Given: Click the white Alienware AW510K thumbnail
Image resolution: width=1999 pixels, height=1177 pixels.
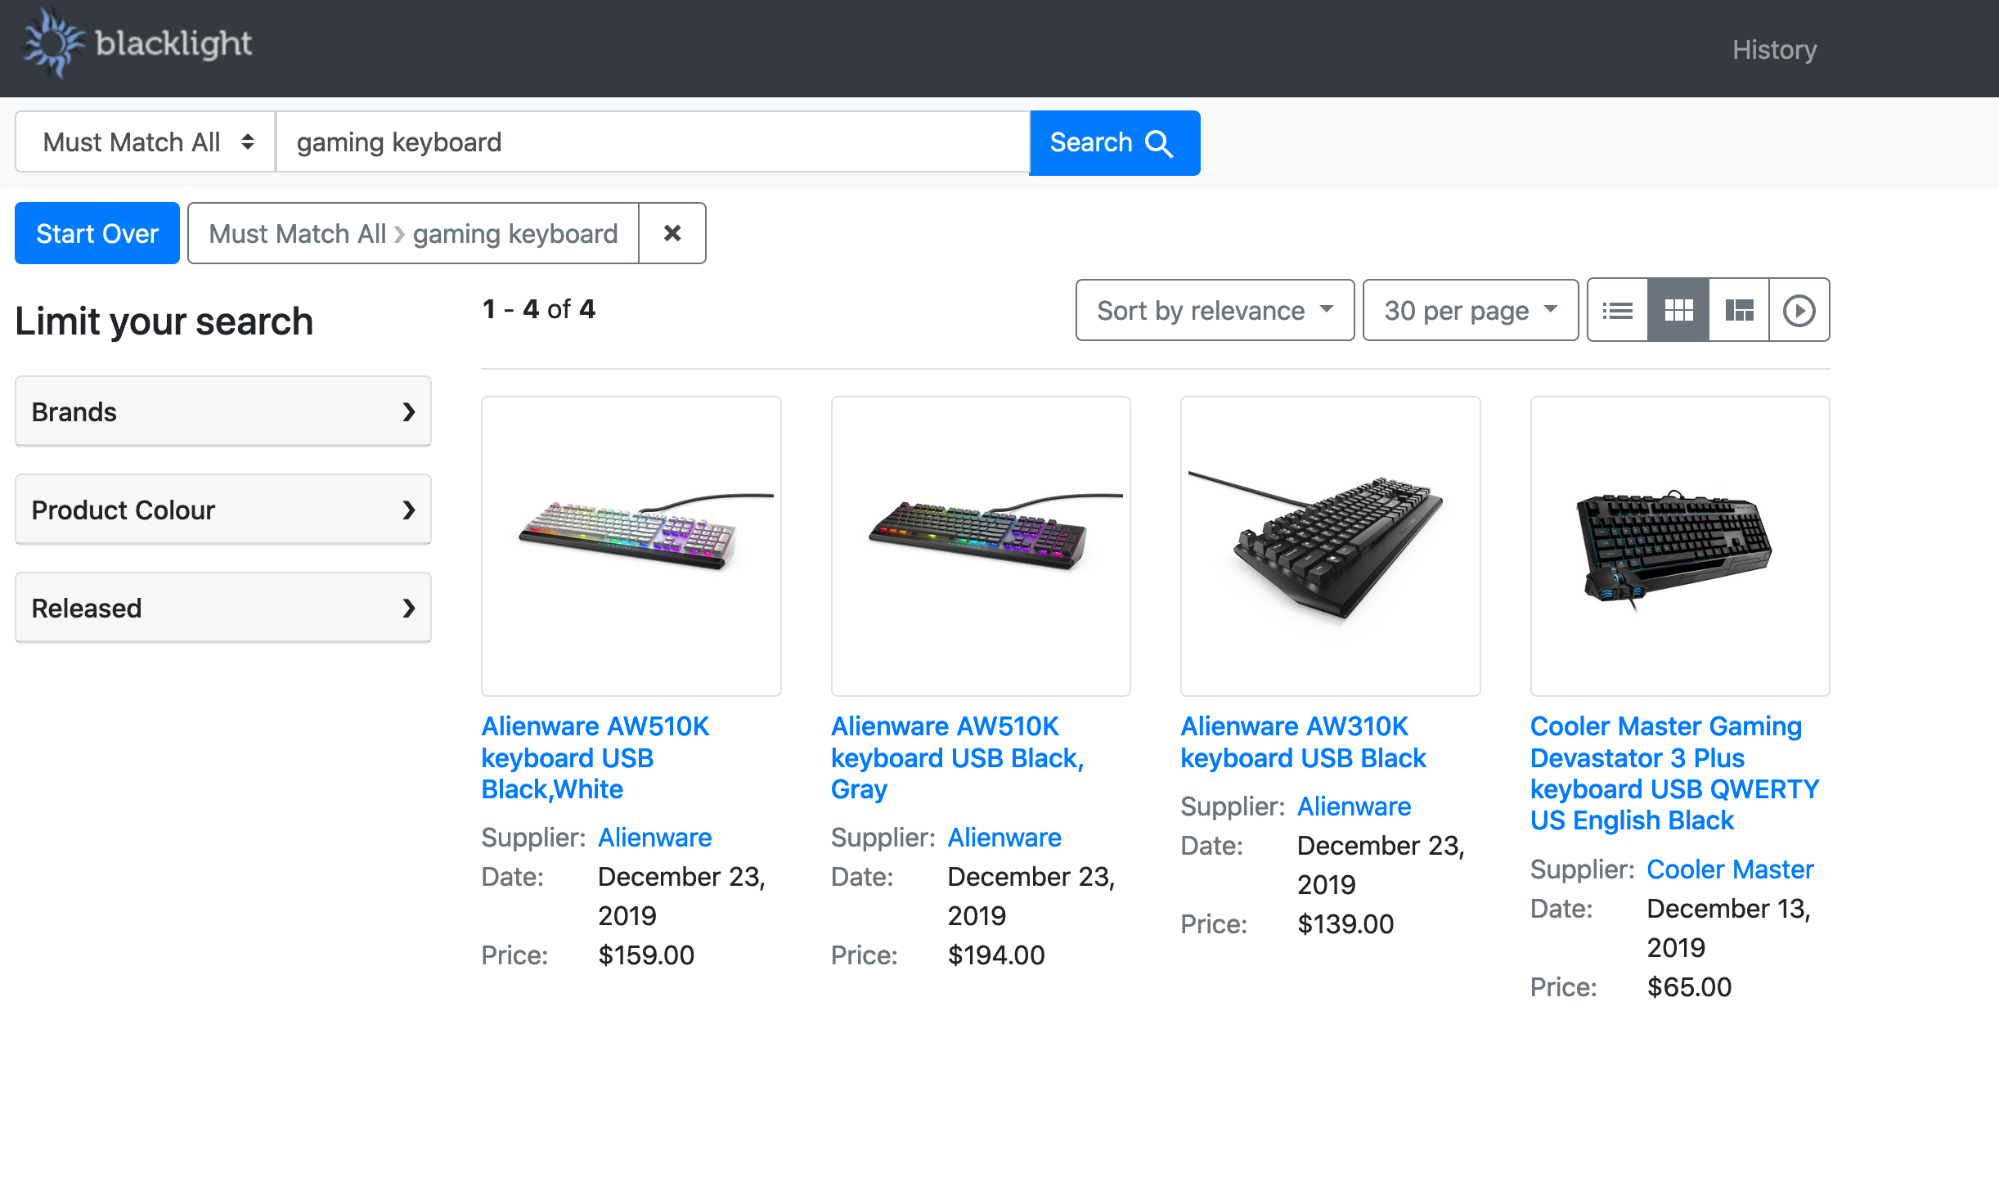Looking at the screenshot, I should (x=631, y=546).
